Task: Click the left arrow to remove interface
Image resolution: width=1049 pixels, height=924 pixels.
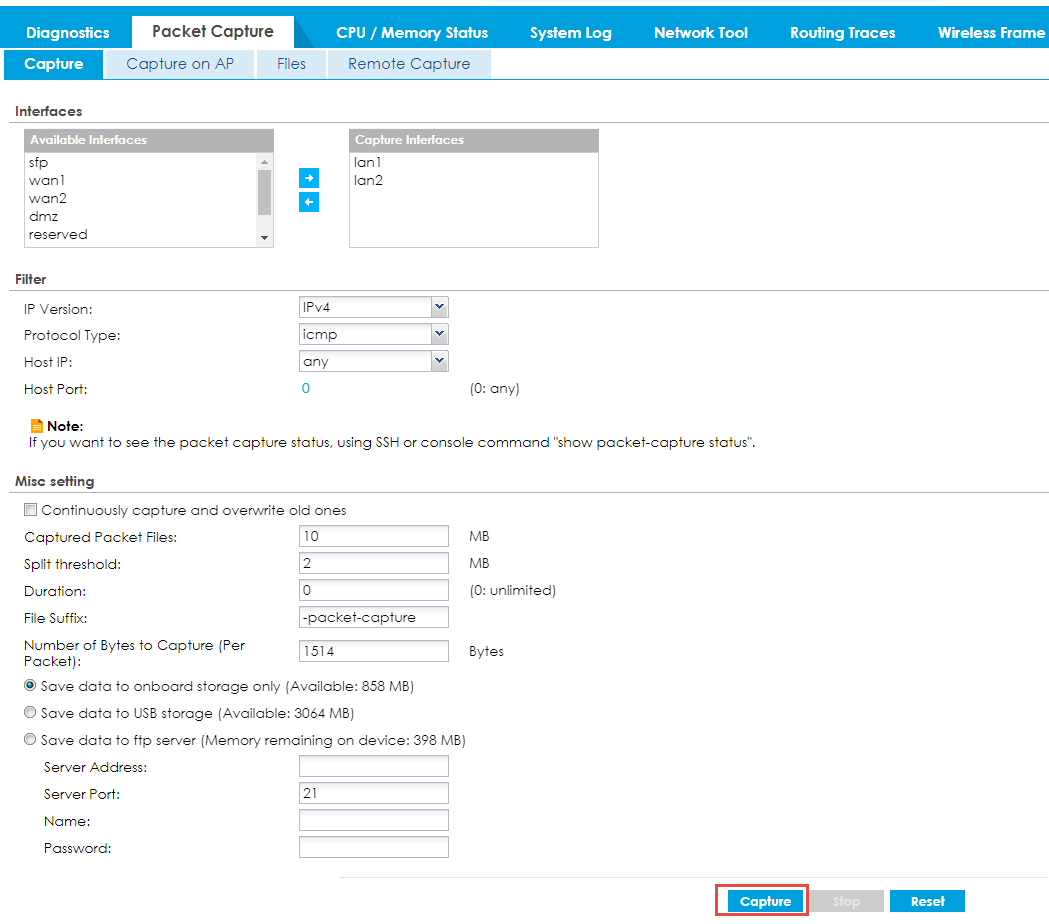Action: click(x=309, y=202)
